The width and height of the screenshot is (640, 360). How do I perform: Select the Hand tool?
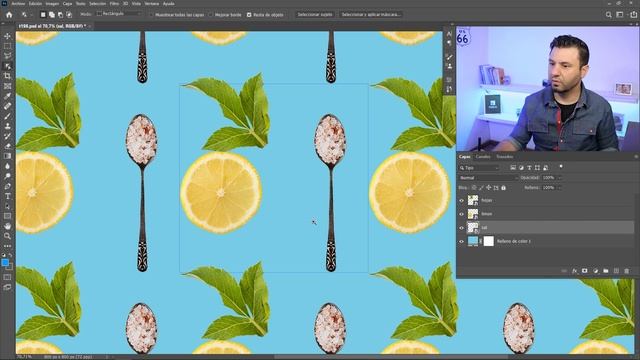click(7, 226)
